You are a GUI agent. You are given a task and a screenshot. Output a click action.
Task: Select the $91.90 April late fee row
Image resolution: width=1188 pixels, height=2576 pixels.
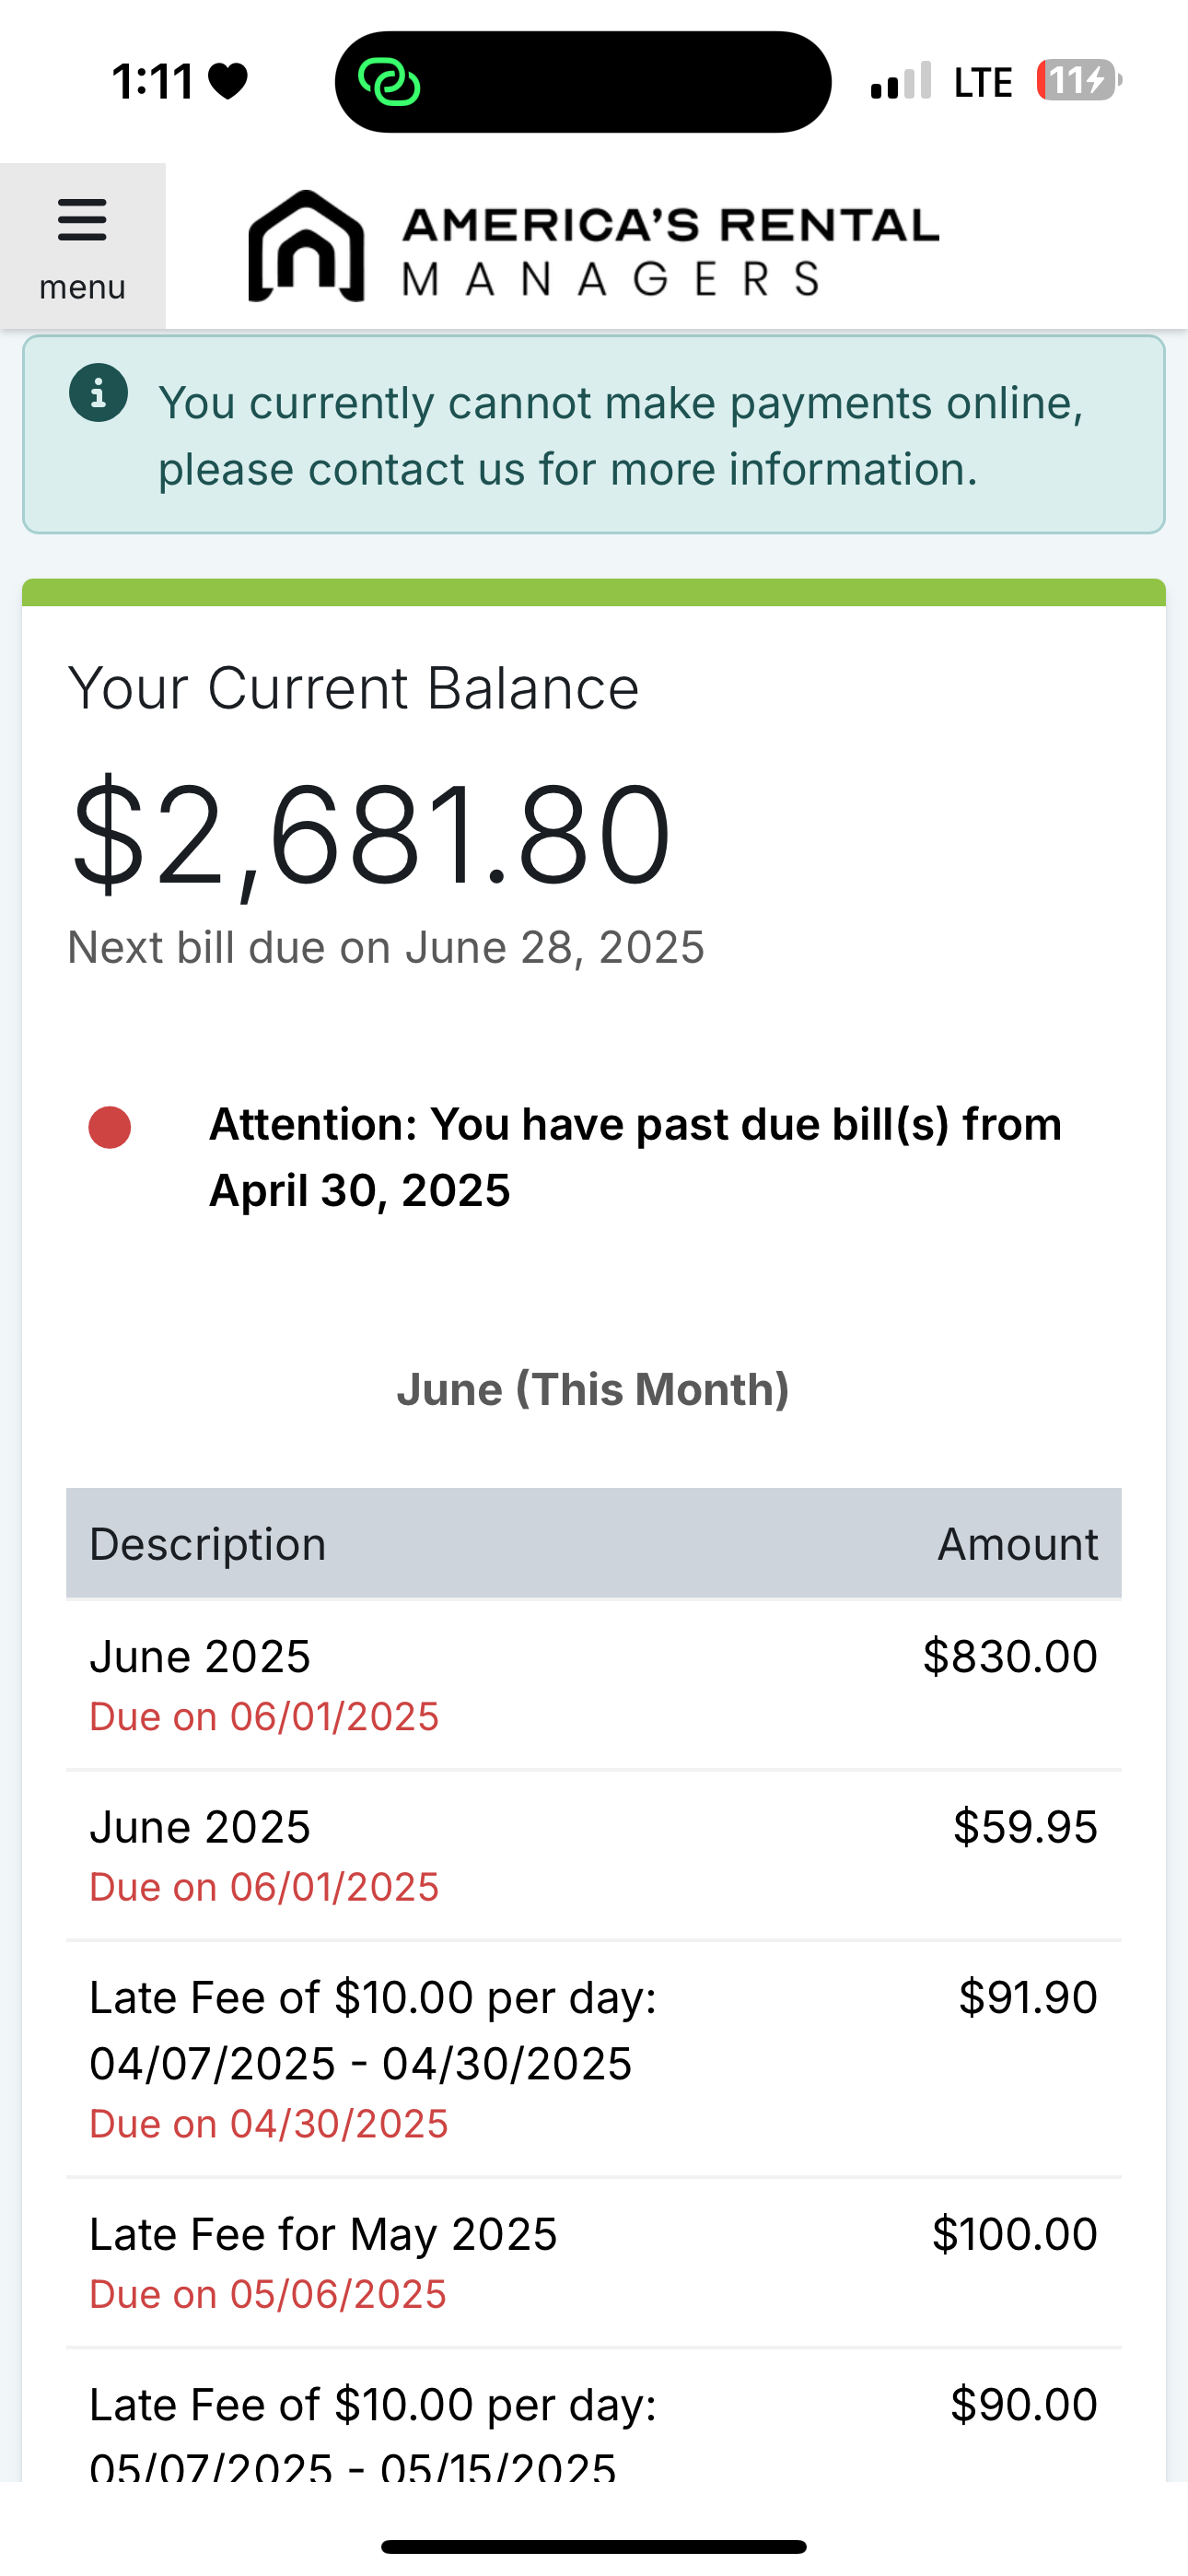coord(593,2059)
